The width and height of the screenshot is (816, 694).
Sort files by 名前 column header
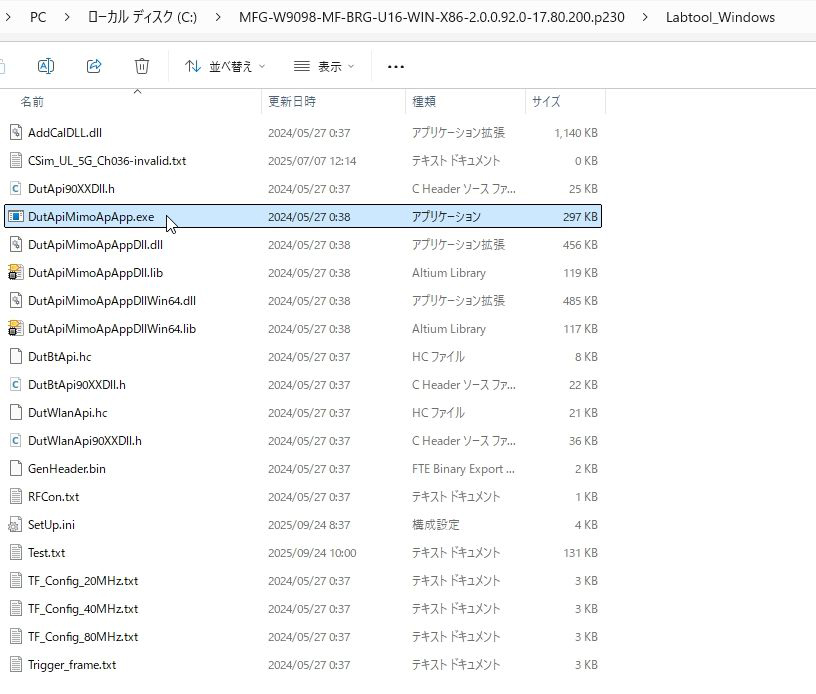tap(32, 102)
